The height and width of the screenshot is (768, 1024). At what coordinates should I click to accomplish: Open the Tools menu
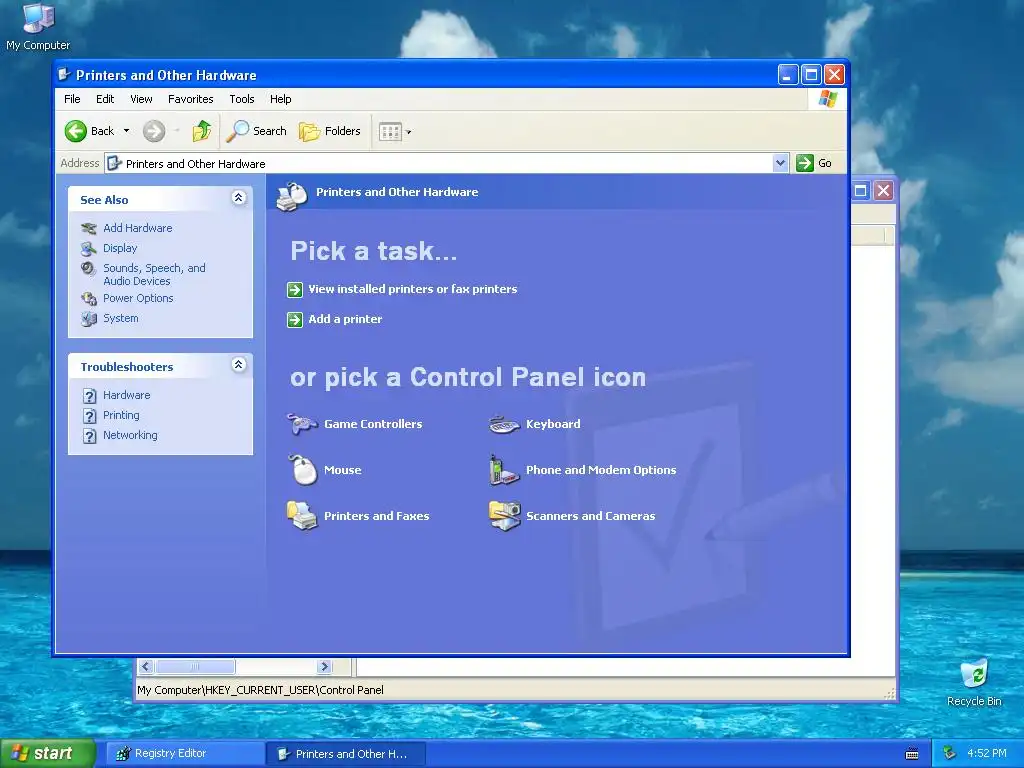pos(242,99)
